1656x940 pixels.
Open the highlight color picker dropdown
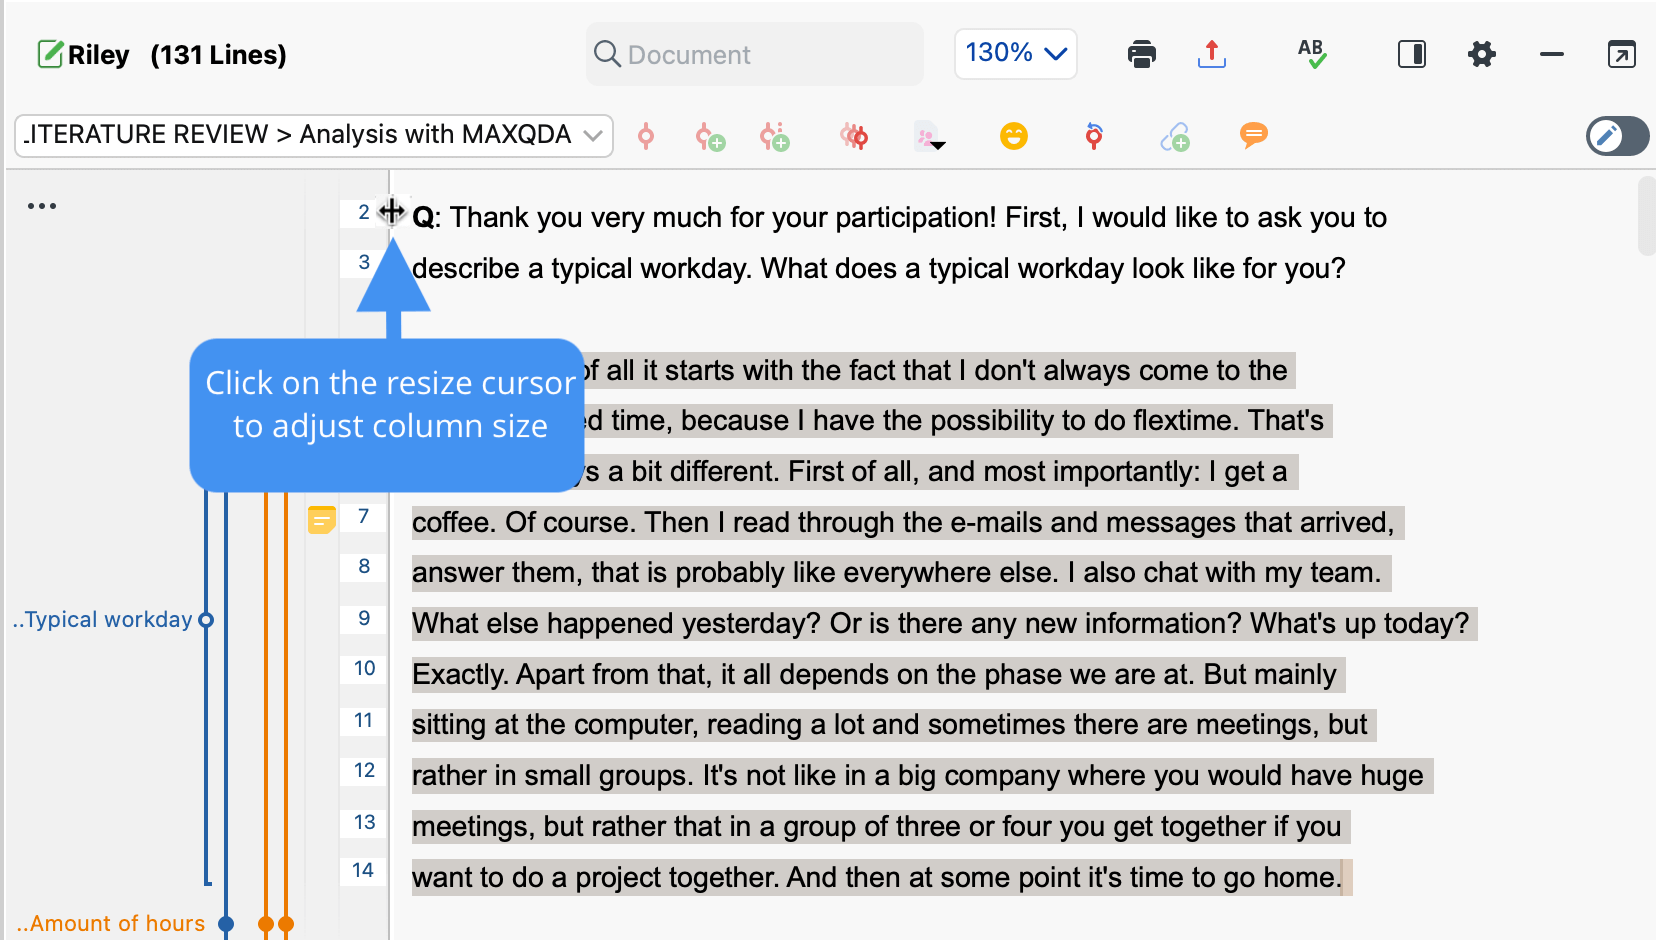[930, 136]
